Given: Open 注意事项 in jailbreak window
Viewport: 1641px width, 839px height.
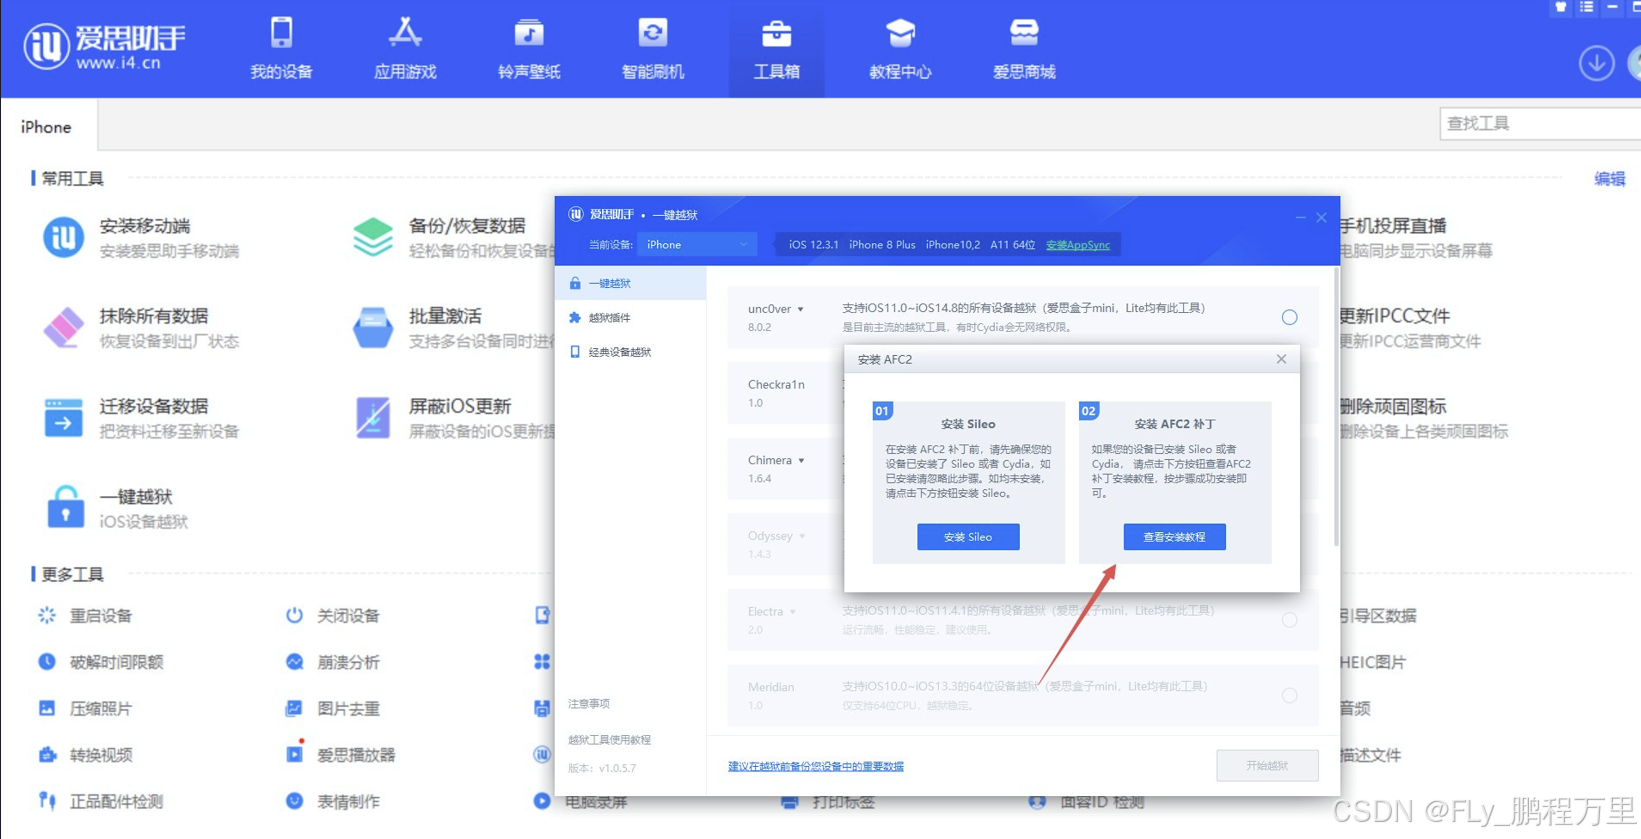Looking at the screenshot, I should (589, 704).
